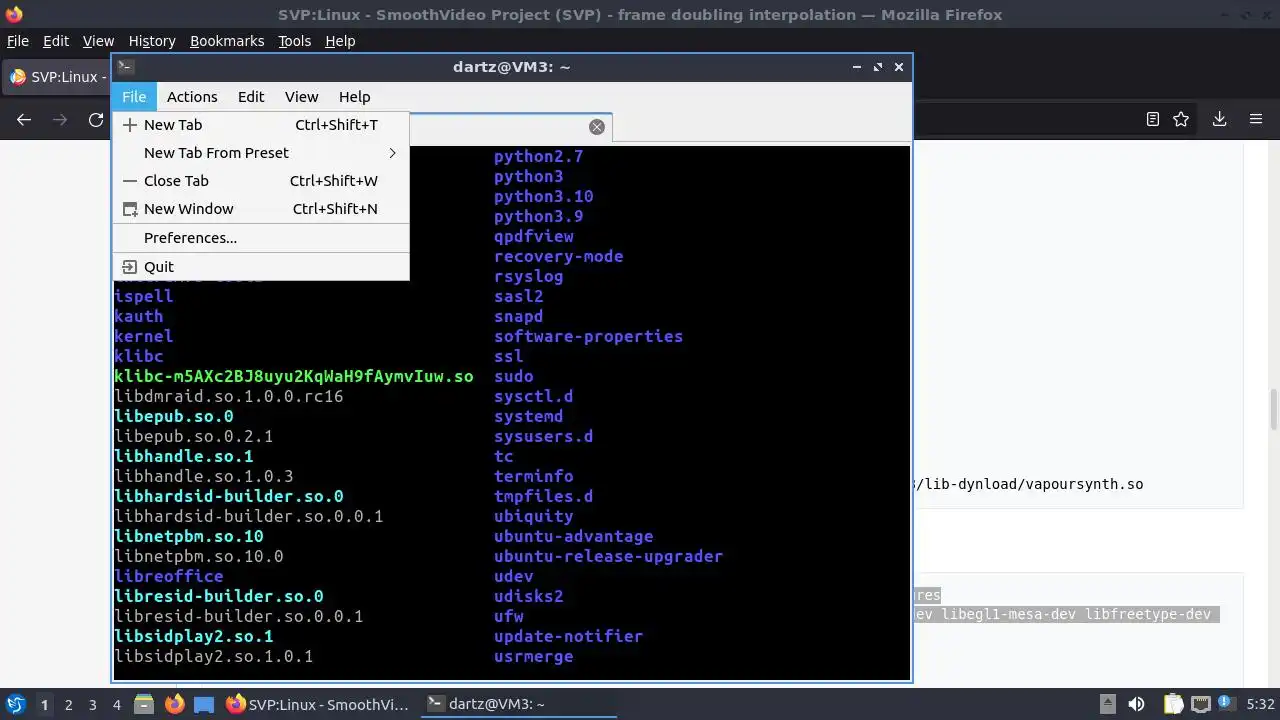Open the system start menu in the taskbar
This screenshot has height=720, width=1280.
[15, 705]
